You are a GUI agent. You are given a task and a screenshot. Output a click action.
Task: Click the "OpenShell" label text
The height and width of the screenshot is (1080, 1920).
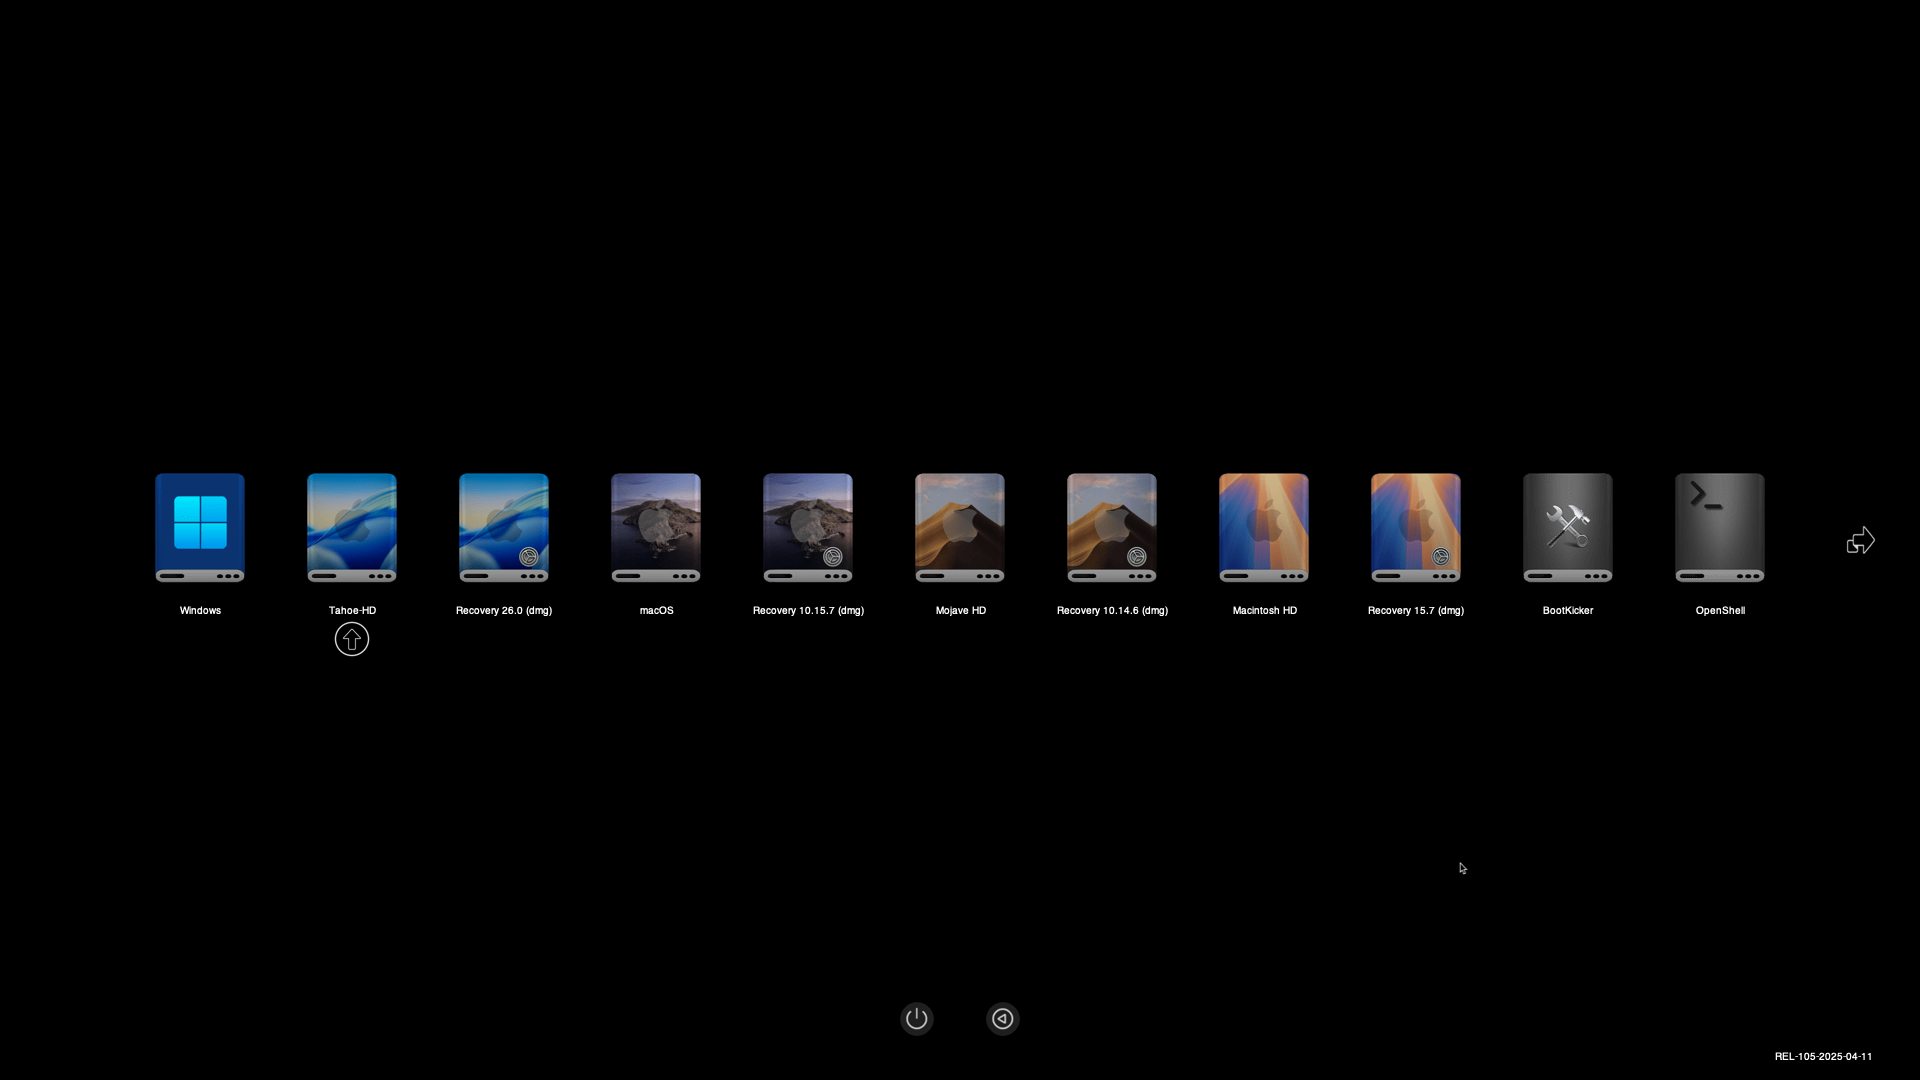coord(1720,610)
